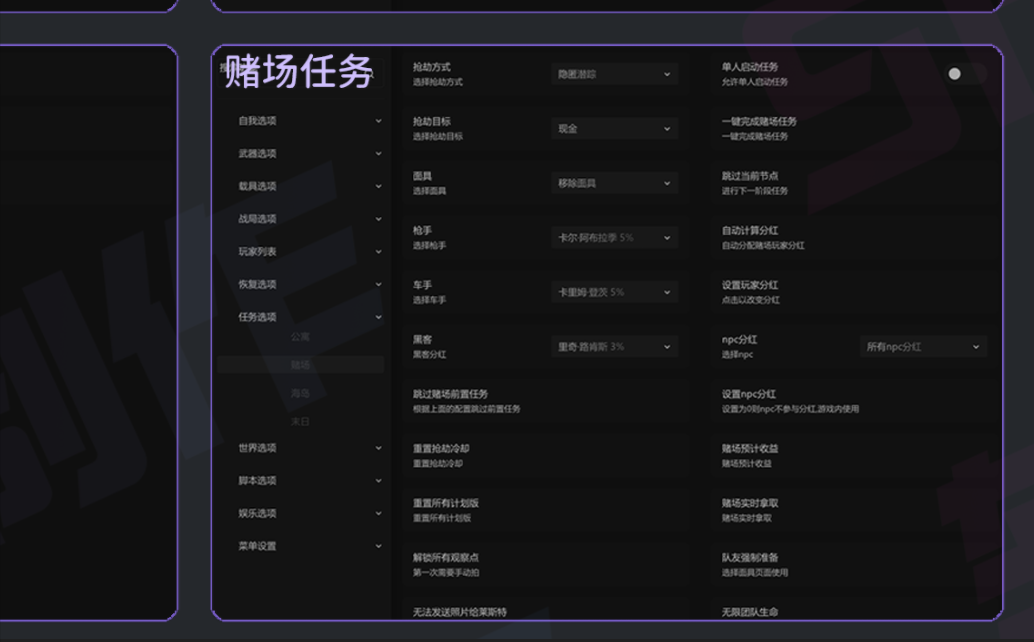Image resolution: width=1034 pixels, height=642 pixels.
Task: Open the 黑客 hacker selection dropdown
Action: [614, 347]
